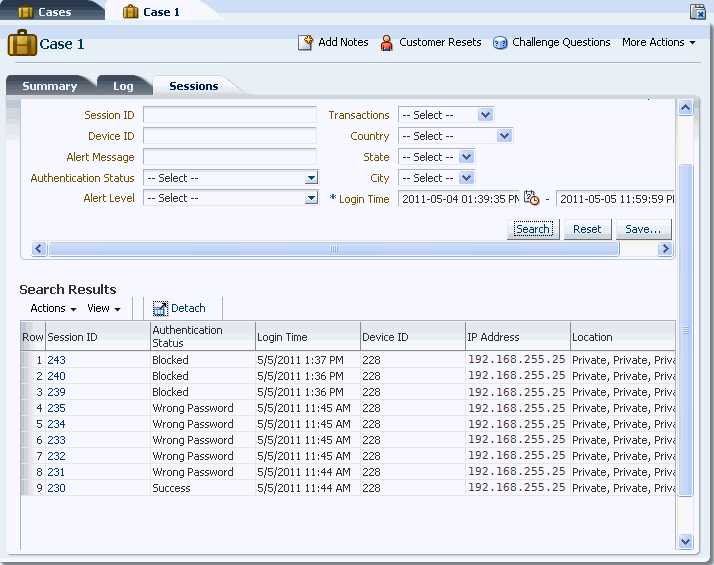The width and height of the screenshot is (714, 565).
Task: Click the Row column header
Action: coord(33,337)
